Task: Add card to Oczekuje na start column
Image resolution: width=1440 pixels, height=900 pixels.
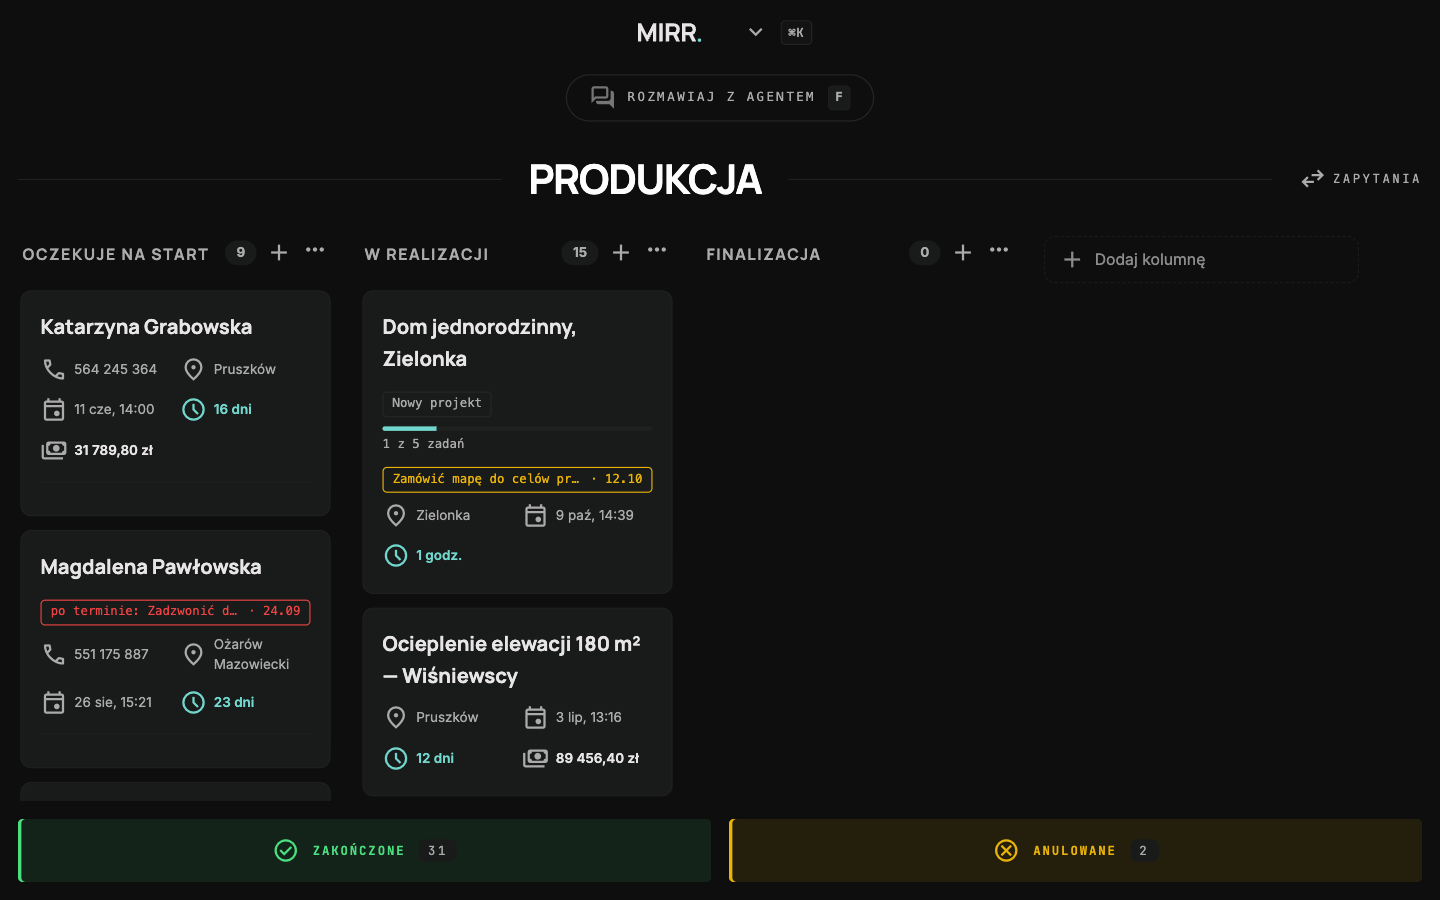Action: (279, 252)
